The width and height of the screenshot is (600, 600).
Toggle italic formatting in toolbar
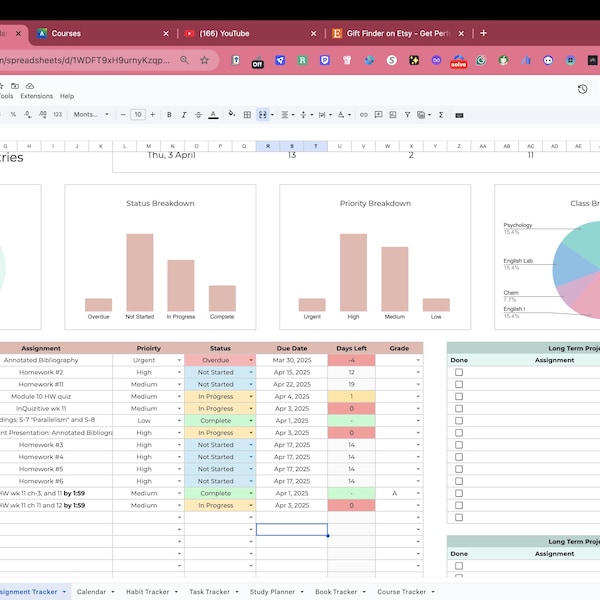click(x=184, y=115)
